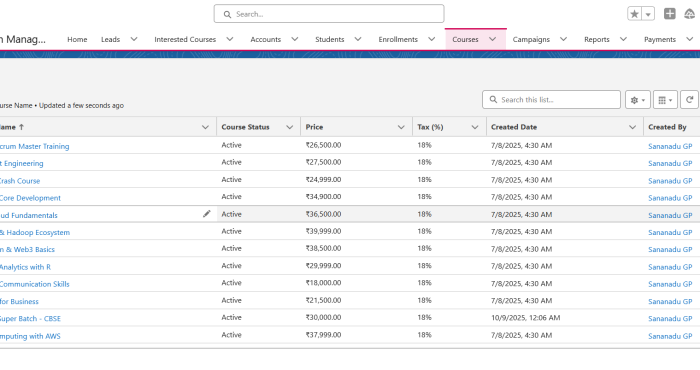The image size is (700, 370).
Task: Sort by the Tax (%) column header
Action: point(430,127)
